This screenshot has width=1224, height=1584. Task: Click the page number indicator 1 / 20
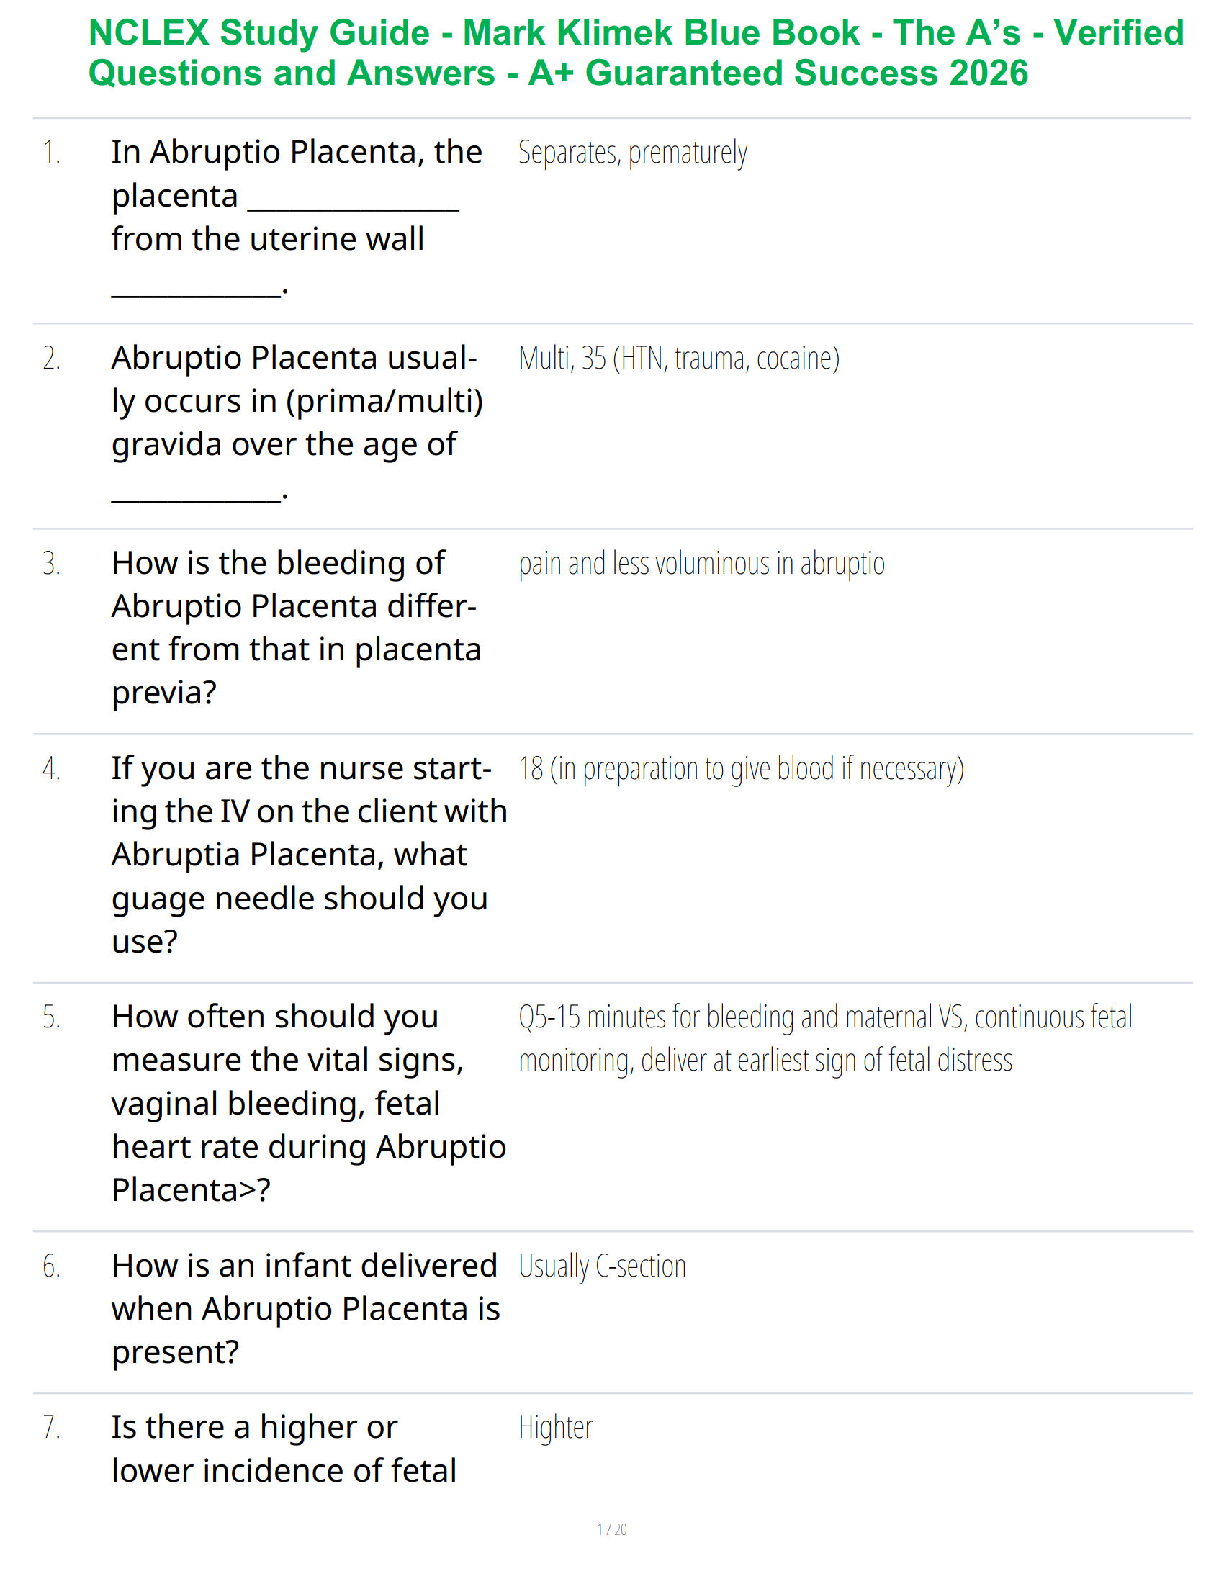click(x=612, y=1529)
